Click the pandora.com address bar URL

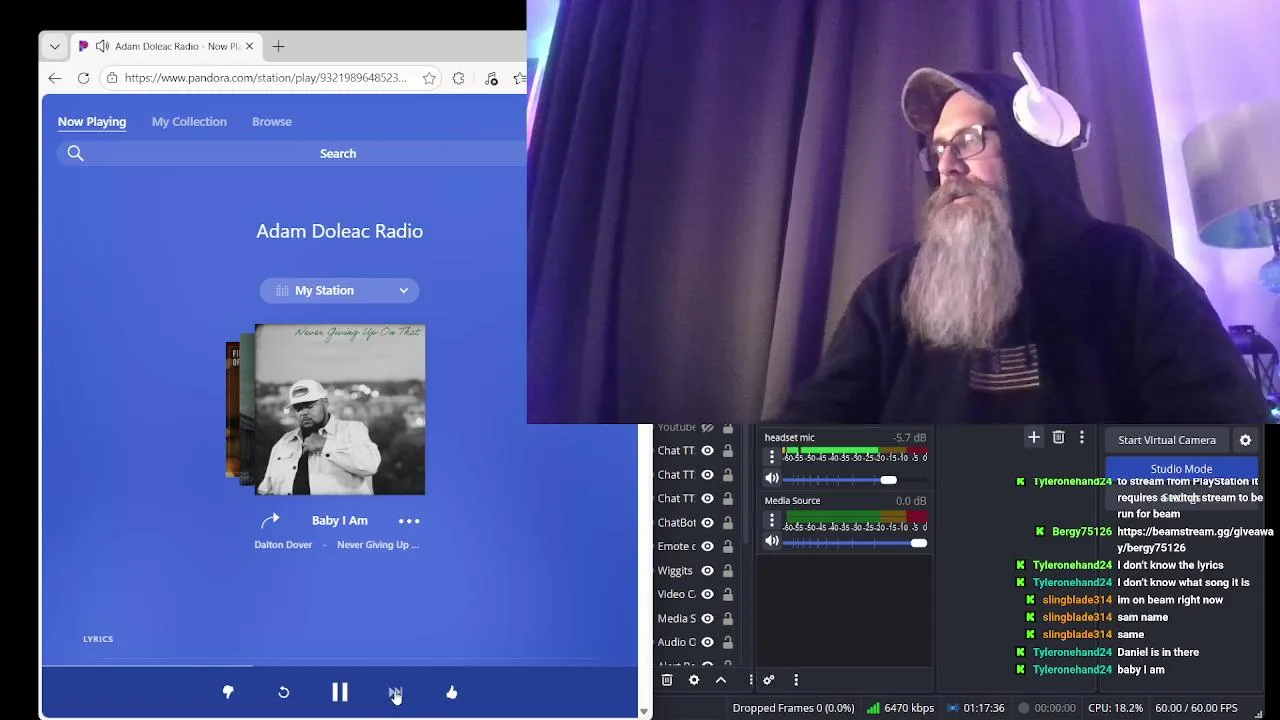coord(265,78)
